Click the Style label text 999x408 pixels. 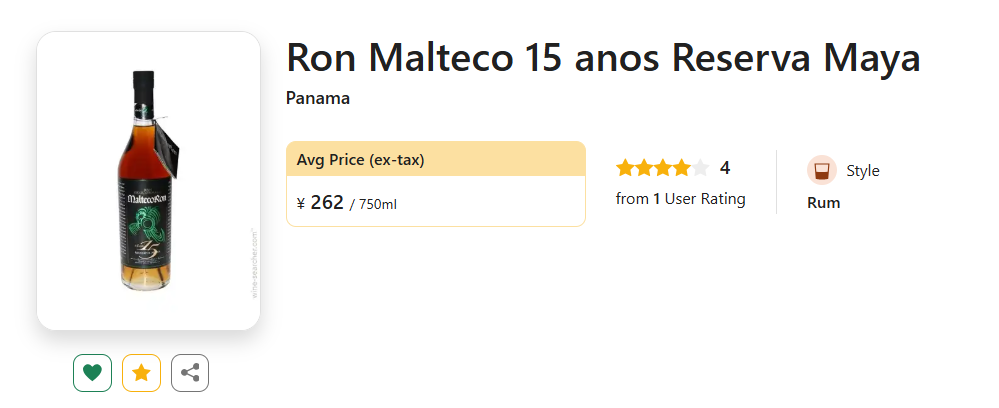point(863,171)
